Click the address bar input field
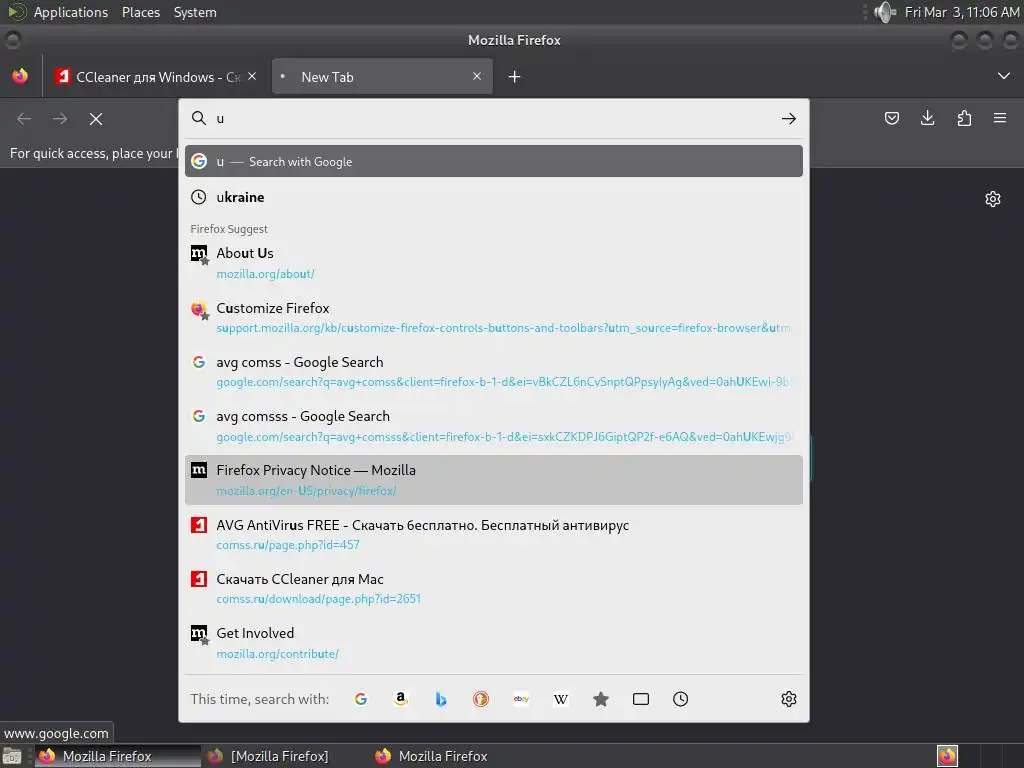The height and width of the screenshot is (768, 1024). click(x=494, y=118)
